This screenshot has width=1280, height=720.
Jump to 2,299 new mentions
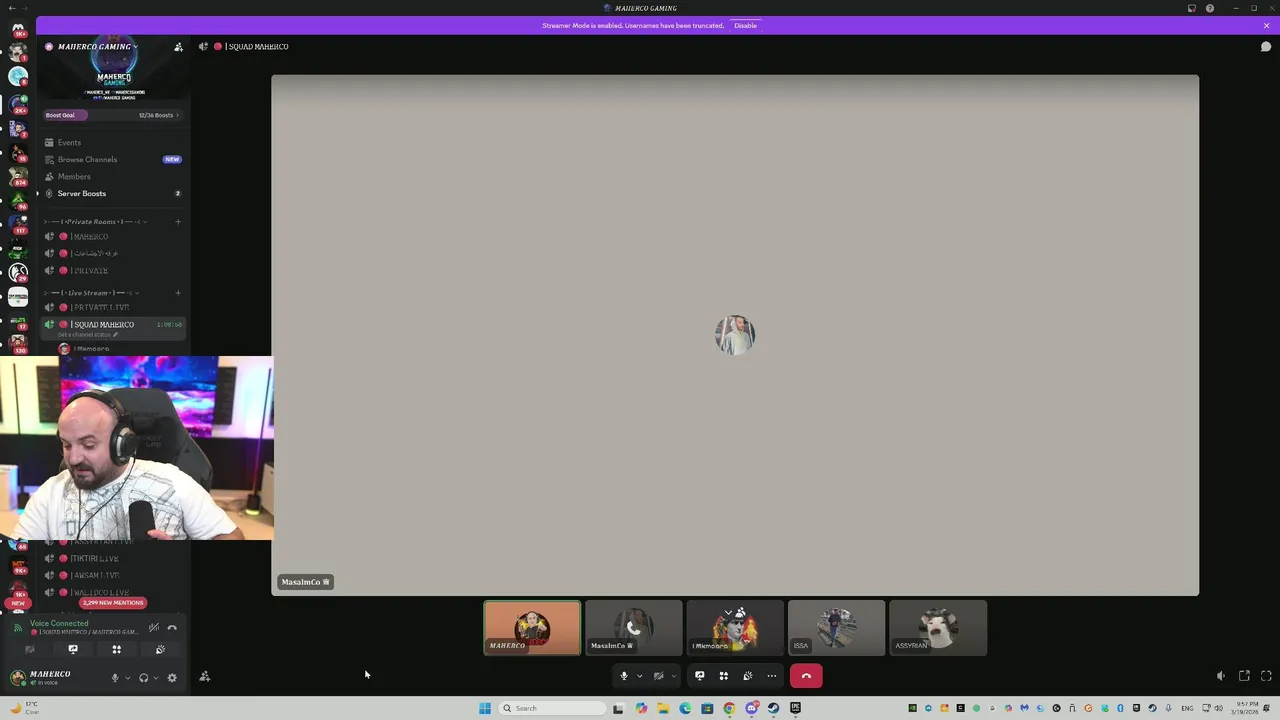113,603
